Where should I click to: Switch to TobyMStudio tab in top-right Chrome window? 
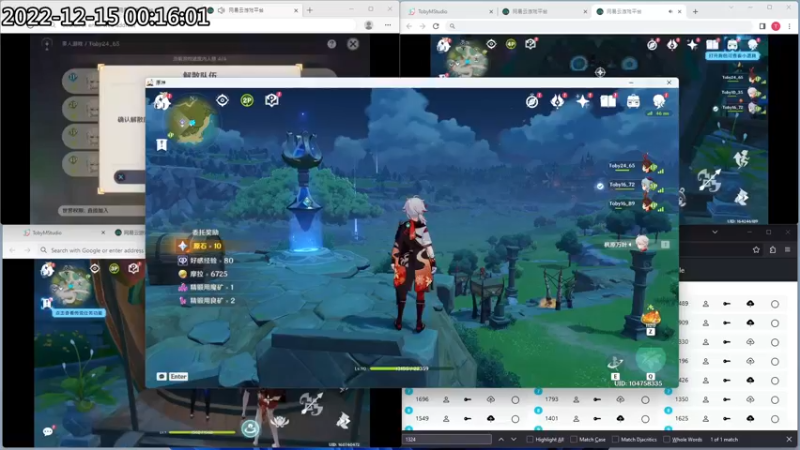449,11
